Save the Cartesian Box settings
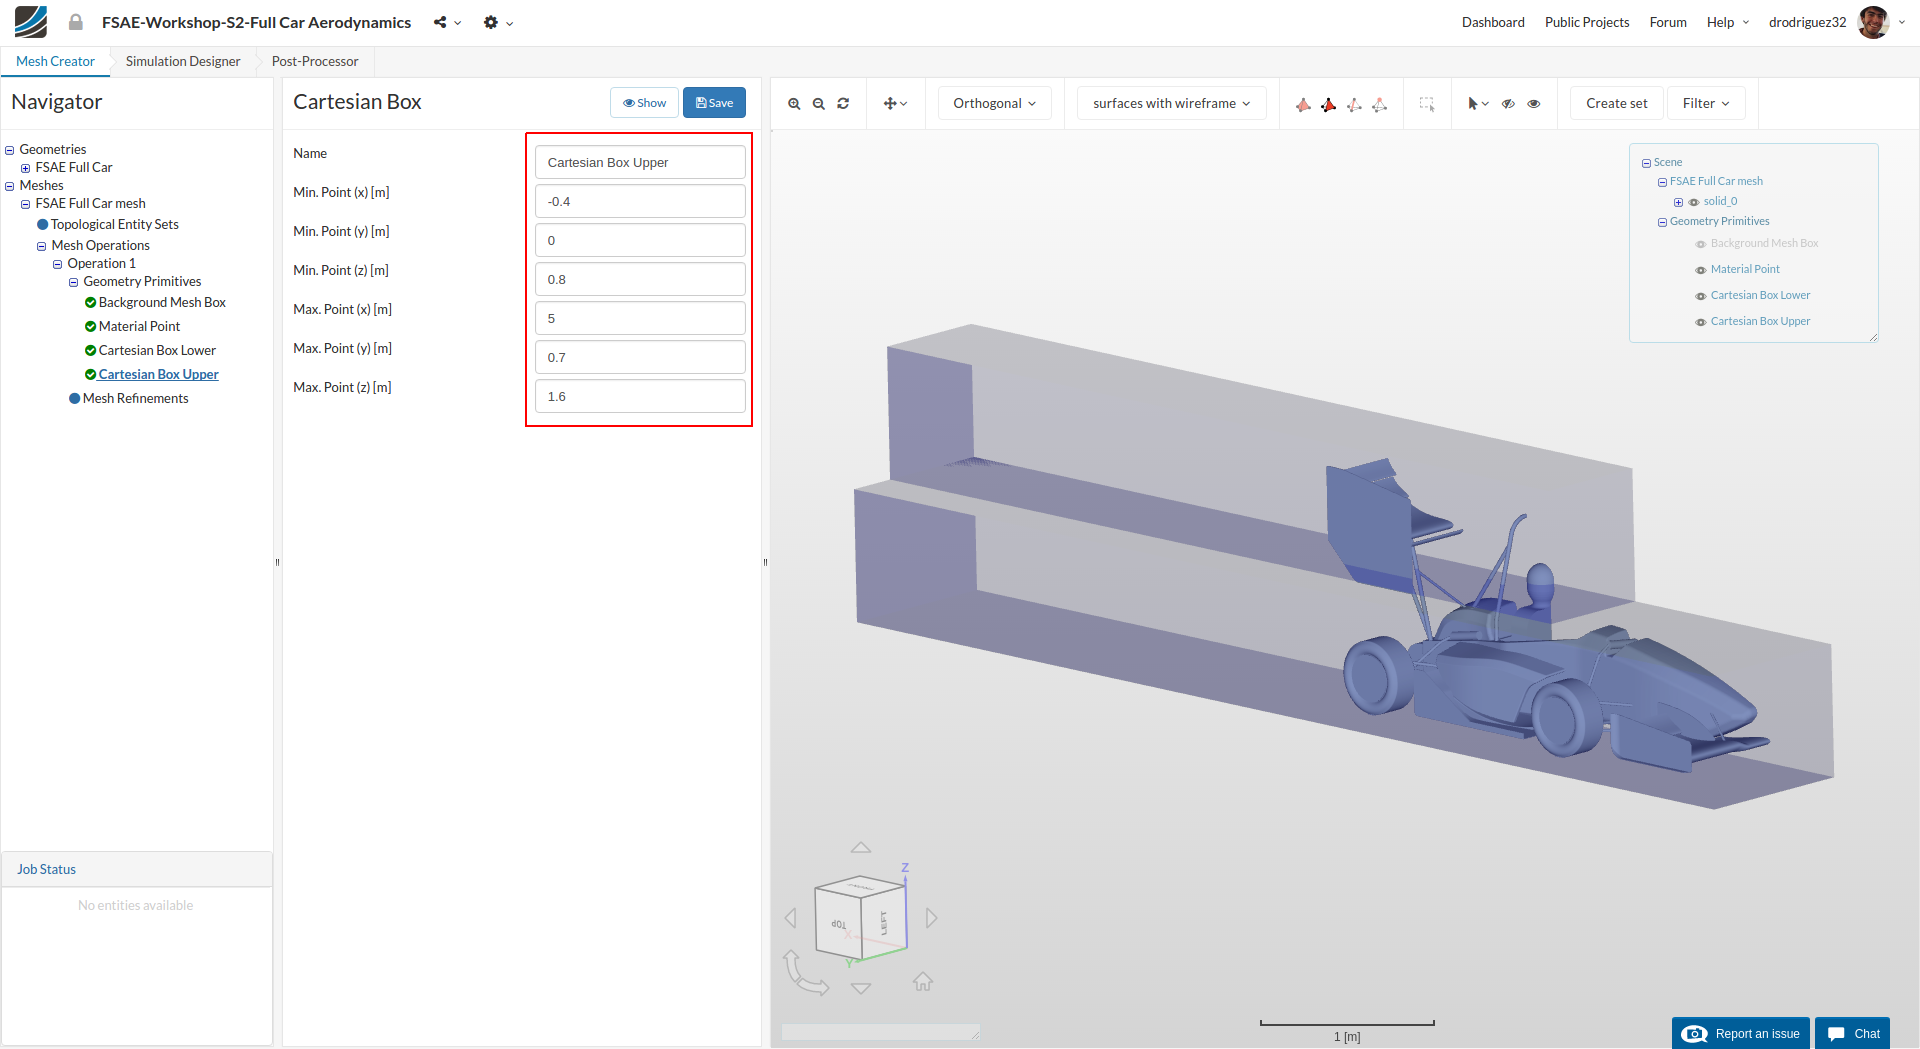Image resolution: width=1920 pixels, height=1049 pixels. coord(714,103)
